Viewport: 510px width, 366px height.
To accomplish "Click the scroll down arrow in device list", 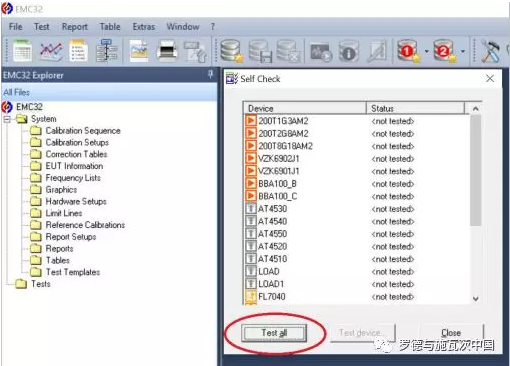I will 476,299.
